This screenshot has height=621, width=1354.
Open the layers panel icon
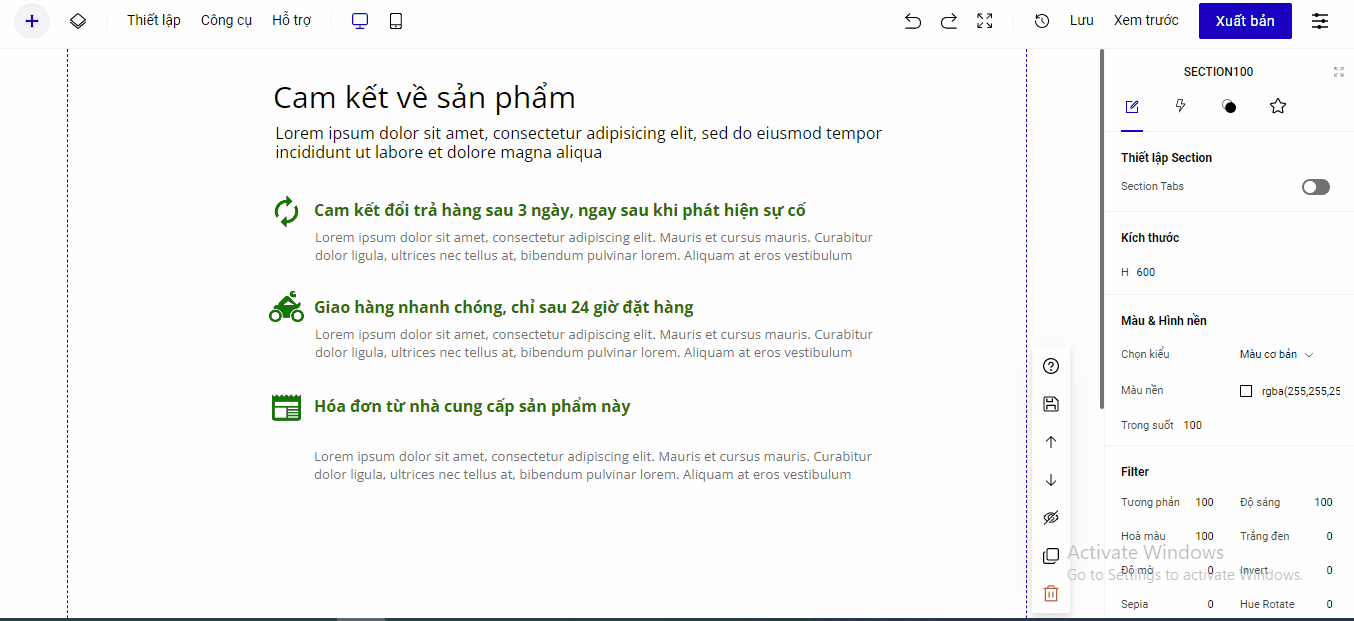[78, 21]
